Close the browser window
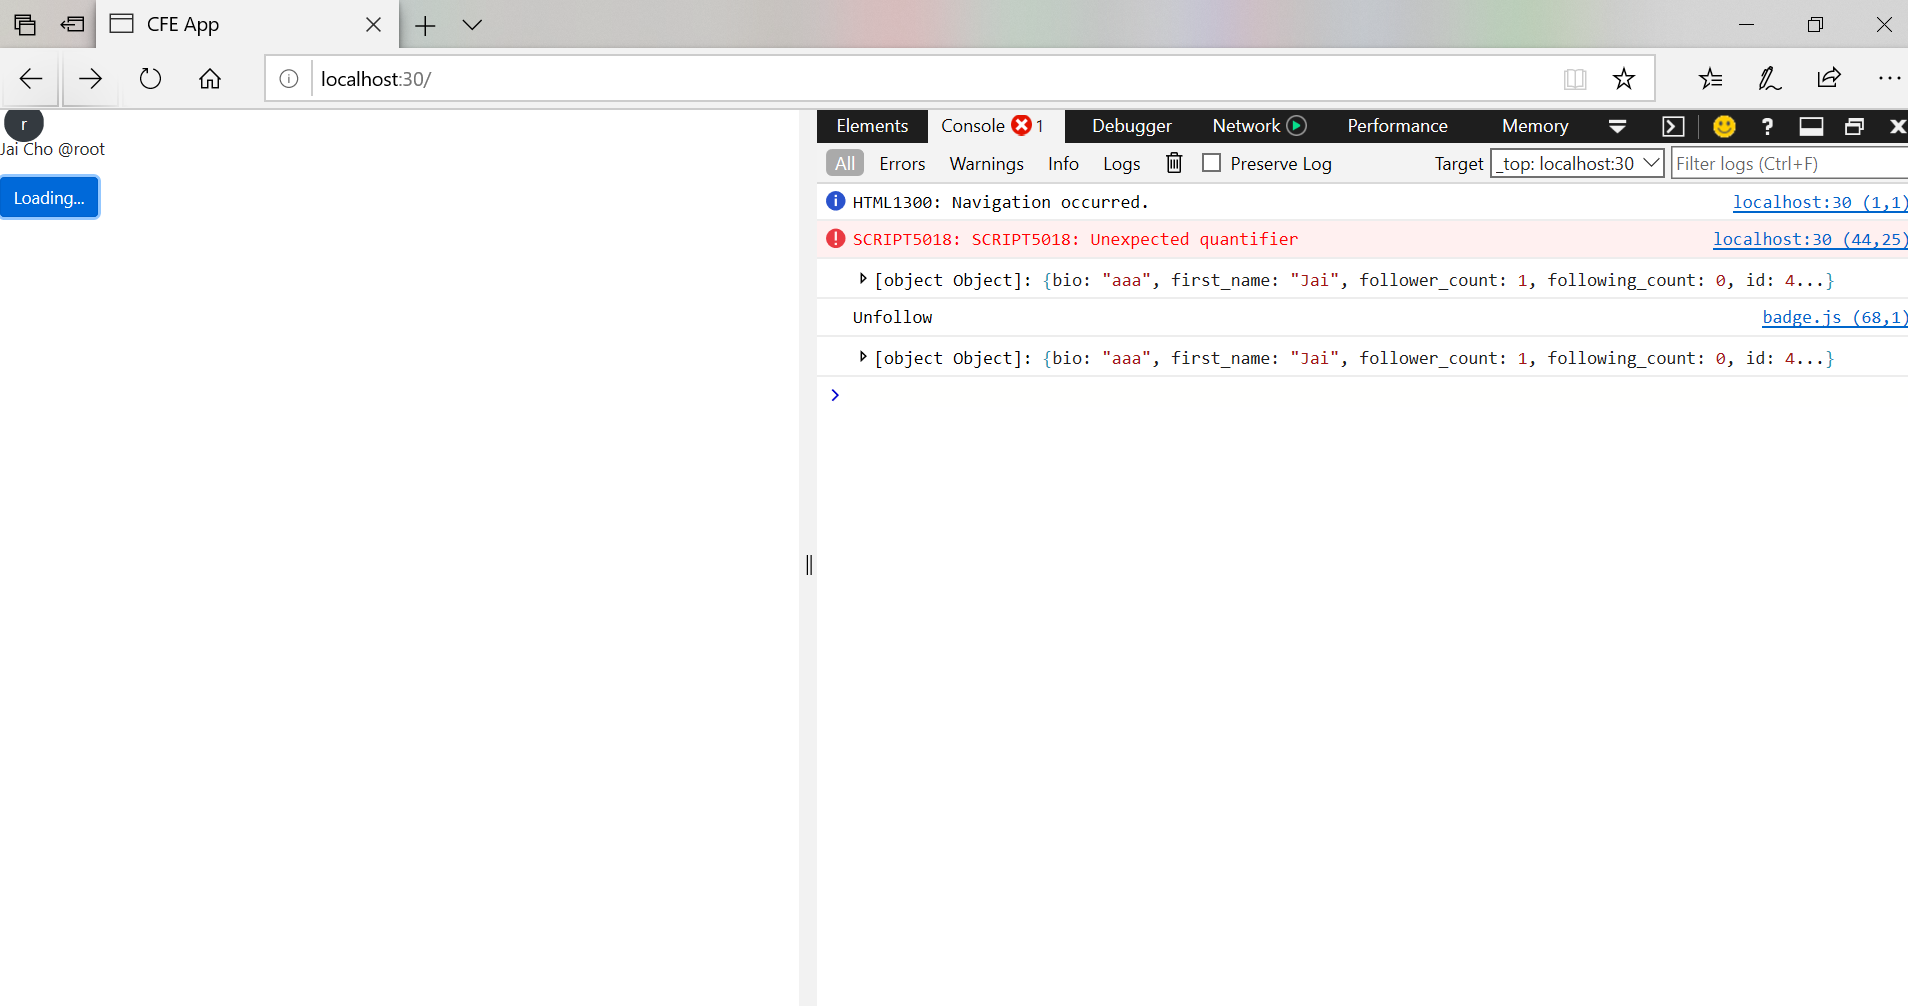The image size is (1908, 1006). point(1883,25)
